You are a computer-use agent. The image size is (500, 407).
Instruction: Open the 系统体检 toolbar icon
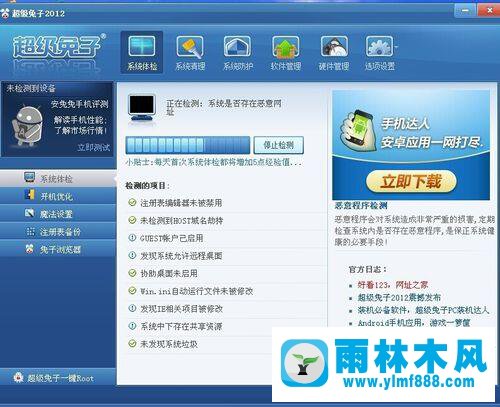(142, 53)
